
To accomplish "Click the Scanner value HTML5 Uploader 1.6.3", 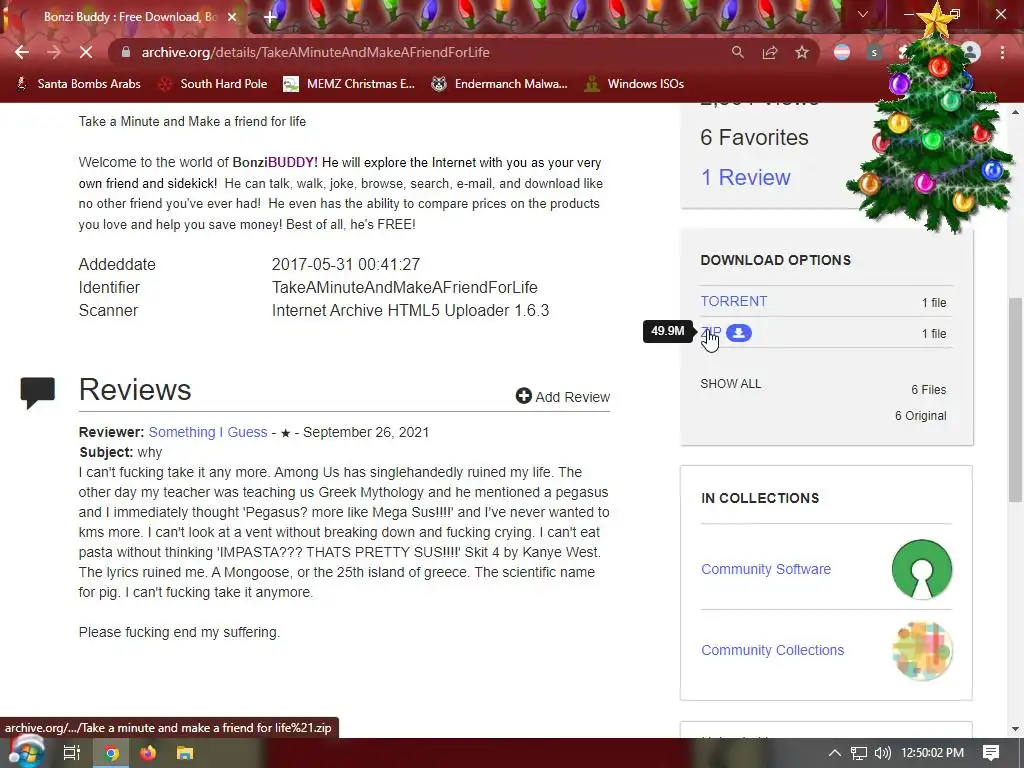I will pos(410,310).
